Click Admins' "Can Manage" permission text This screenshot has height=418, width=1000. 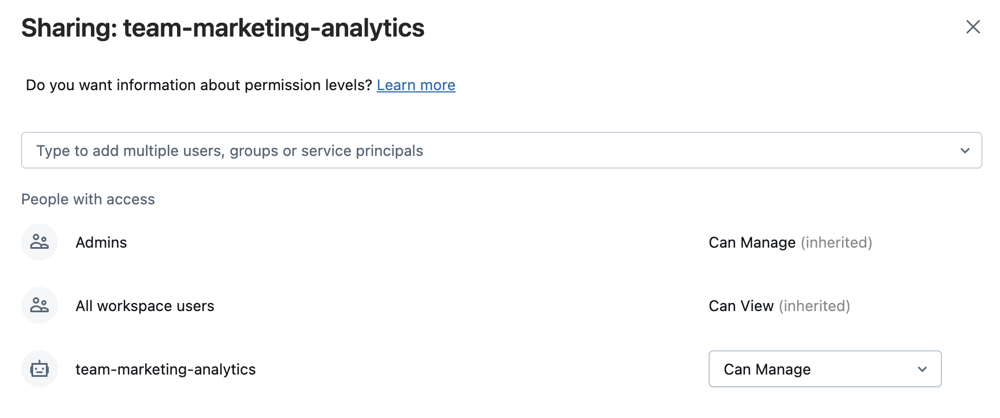(x=752, y=242)
